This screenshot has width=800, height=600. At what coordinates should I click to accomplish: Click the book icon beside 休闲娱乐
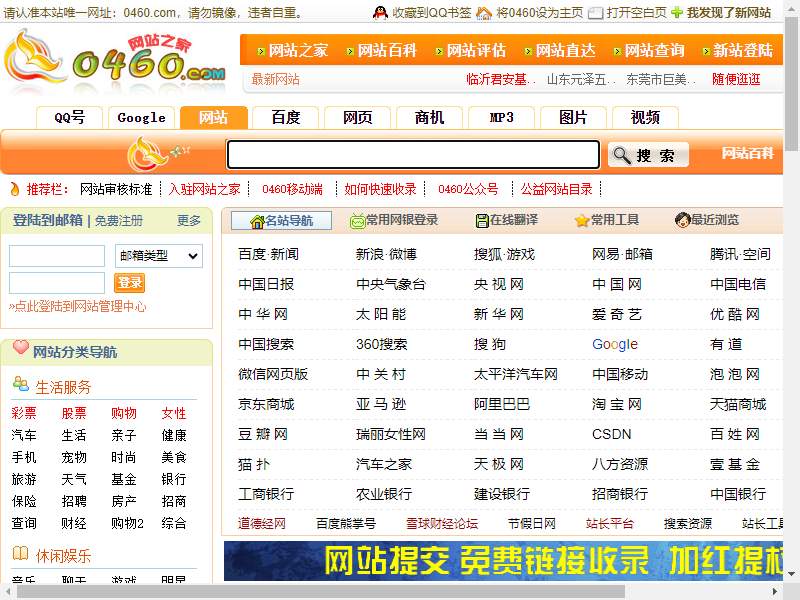pyautogui.click(x=20, y=553)
